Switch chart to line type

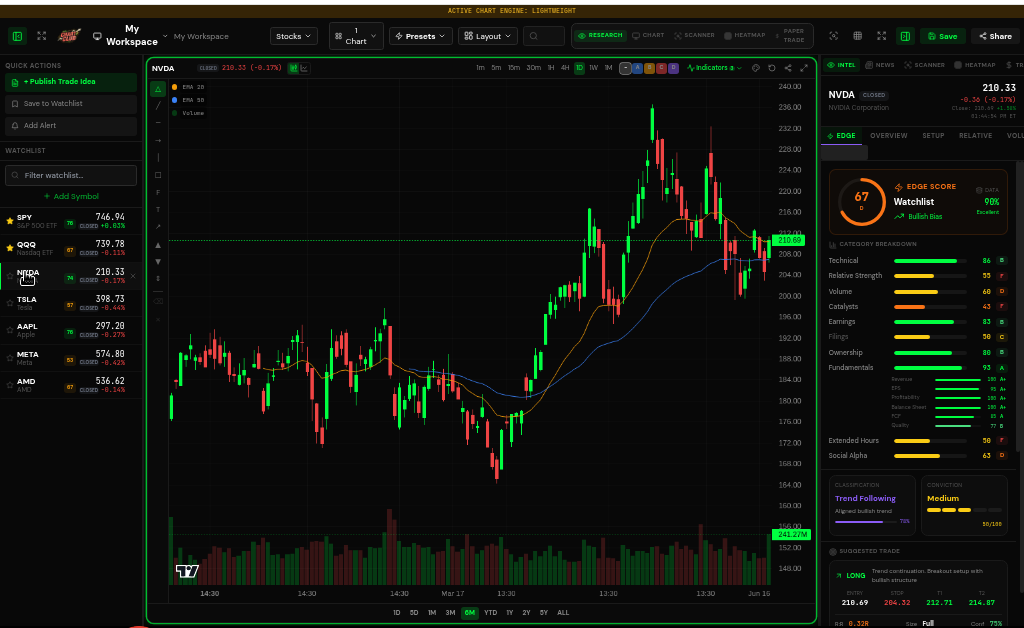click(x=304, y=68)
